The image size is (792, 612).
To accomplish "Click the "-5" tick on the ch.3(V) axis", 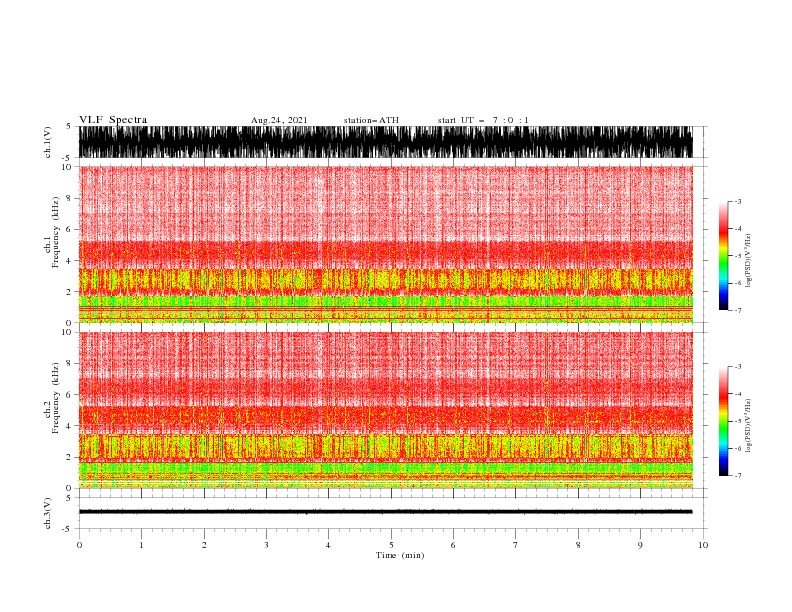I will pyautogui.click(x=68, y=529).
